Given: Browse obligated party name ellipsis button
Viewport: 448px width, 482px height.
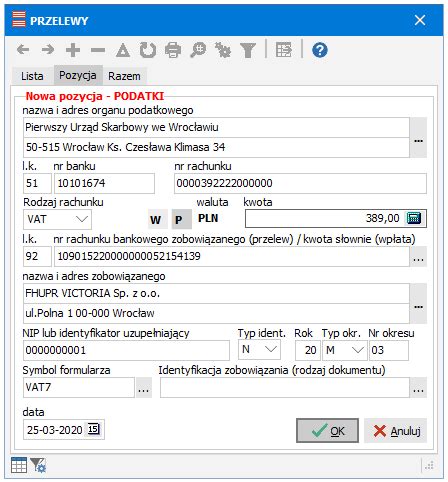Looking at the screenshot, I should (418, 303).
